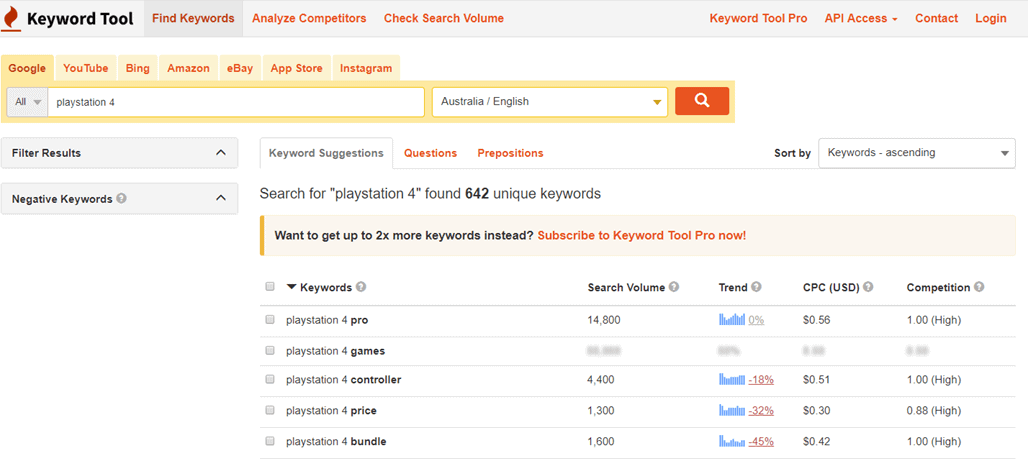Image resolution: width=1028 pixels, height=461 pixels.
Task: Switch to the Bing tab
Action: click(138, 68)
